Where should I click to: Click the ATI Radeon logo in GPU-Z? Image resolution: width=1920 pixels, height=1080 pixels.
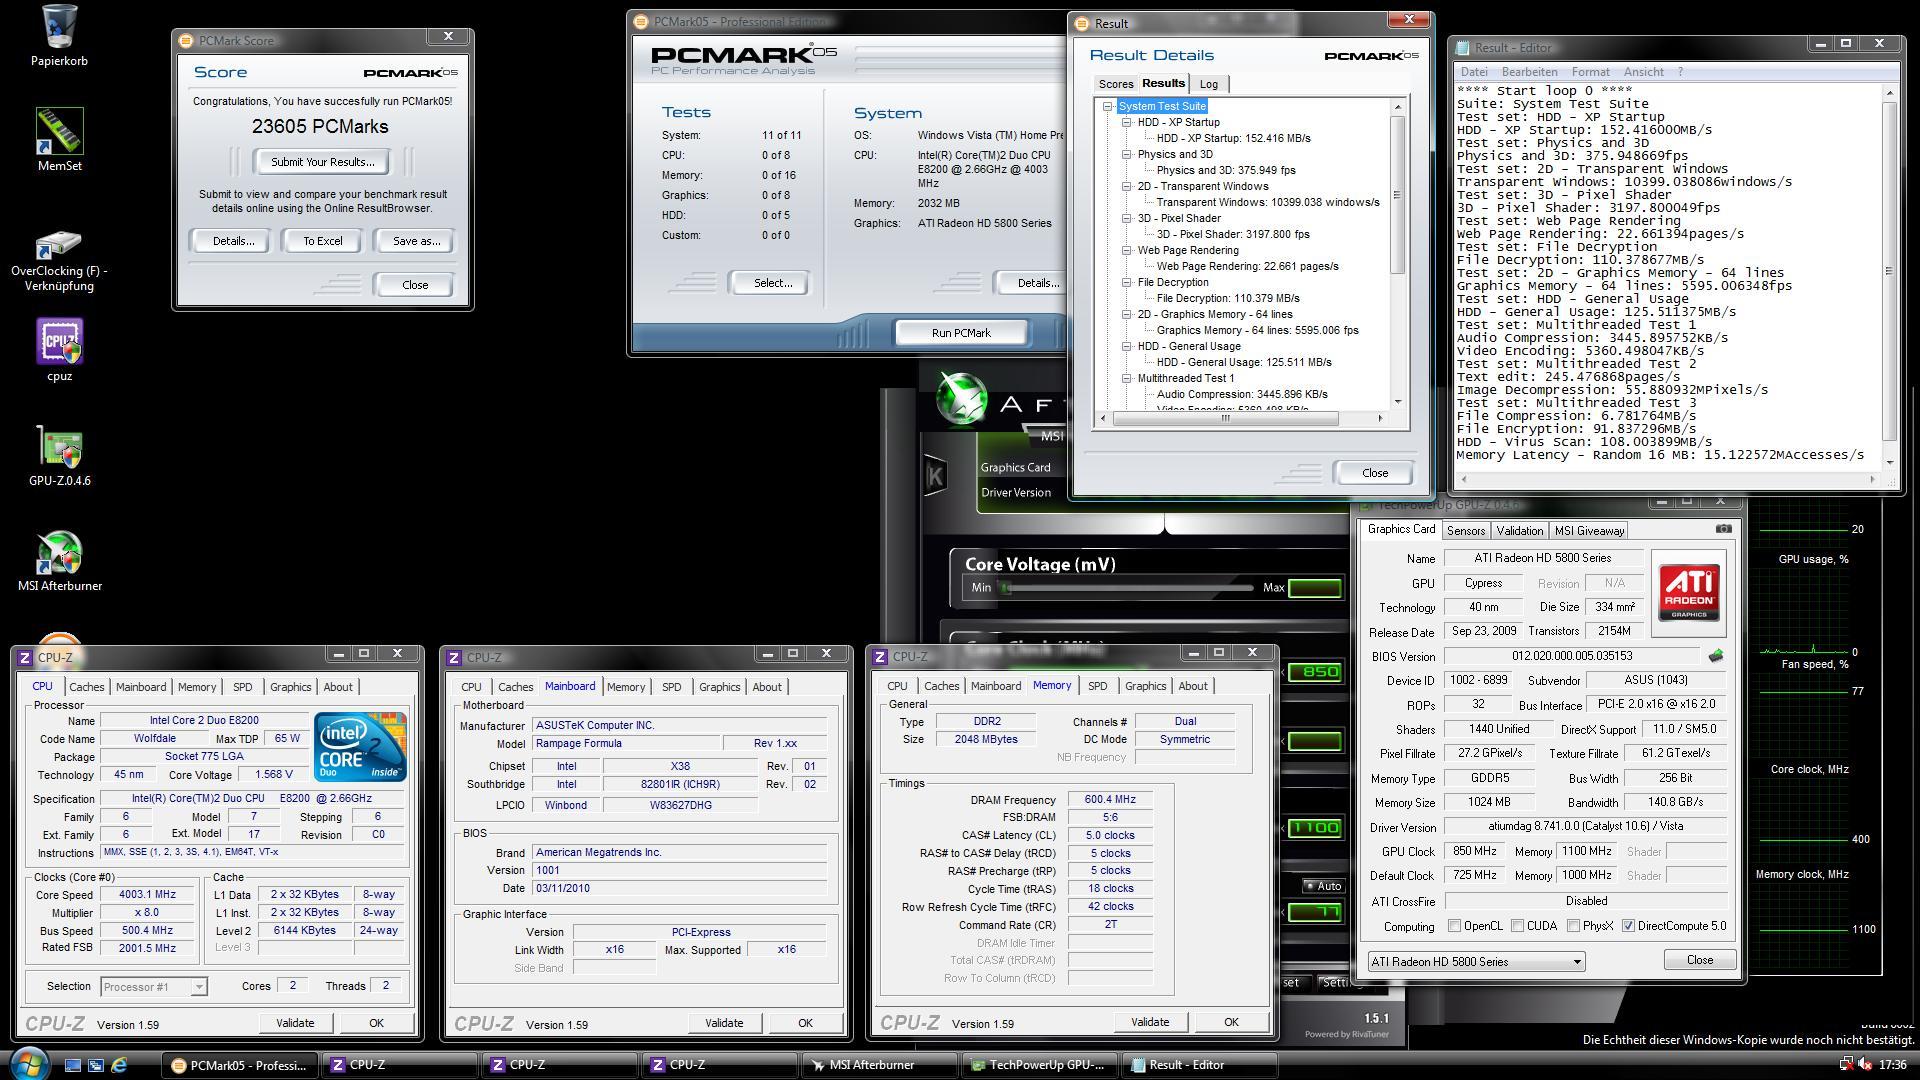[1689, 593]
